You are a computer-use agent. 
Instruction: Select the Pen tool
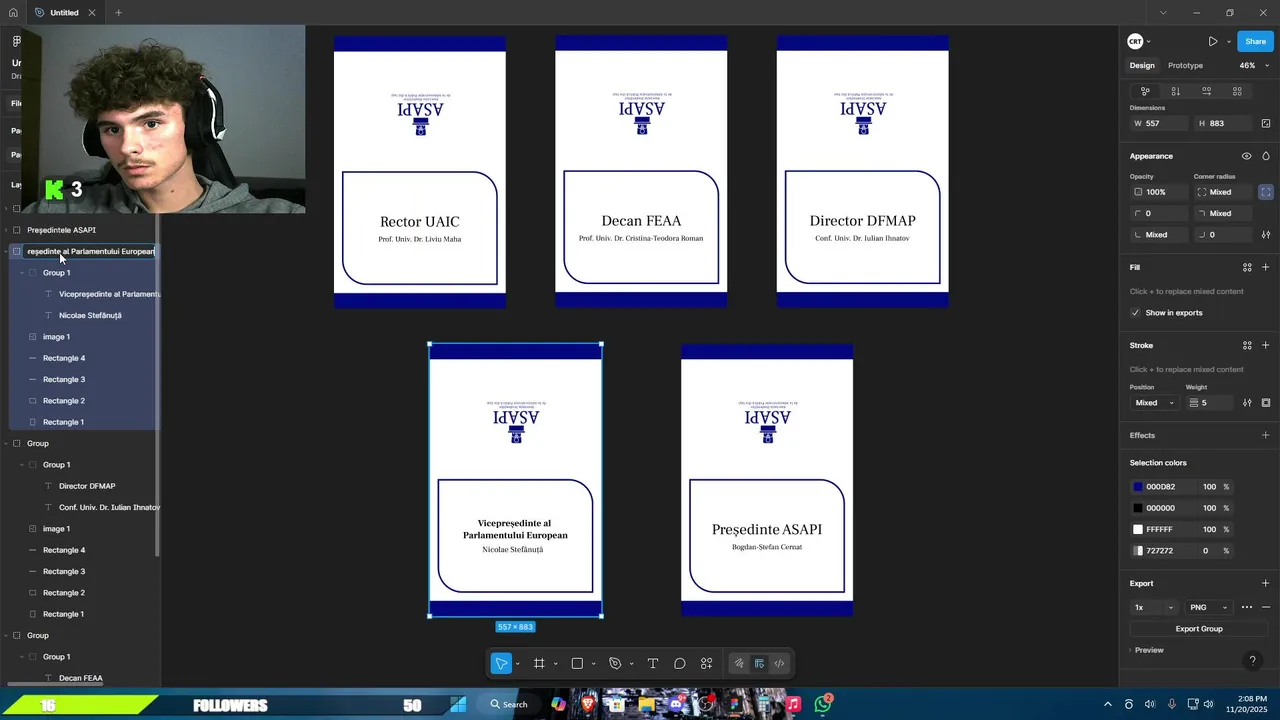pos(615,664)
